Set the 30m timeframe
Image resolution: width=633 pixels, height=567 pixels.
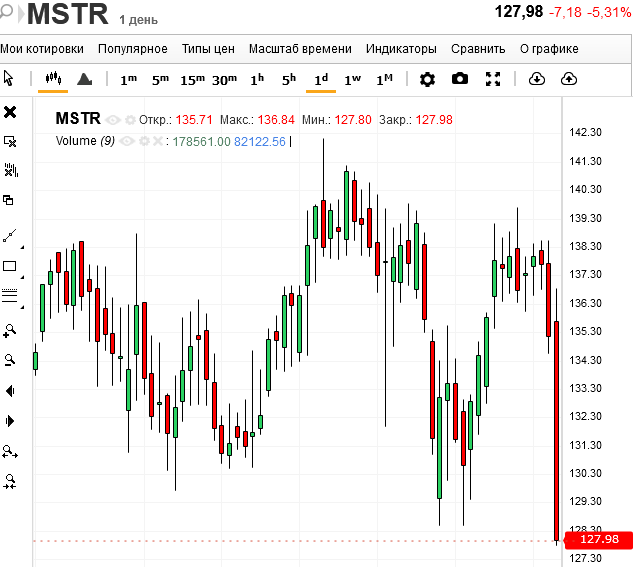pos(224,80)
